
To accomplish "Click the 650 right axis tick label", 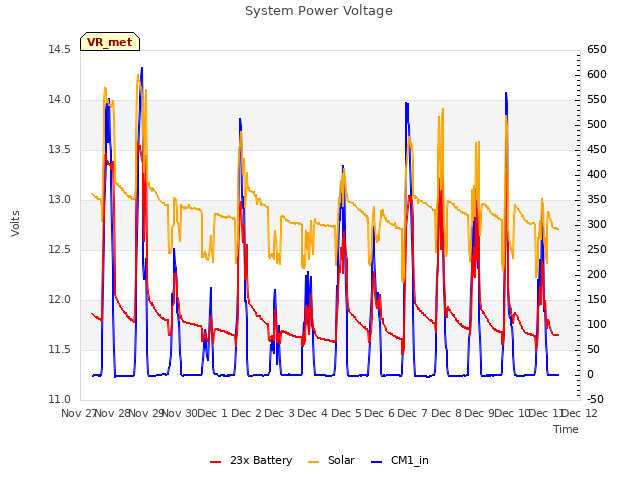I will pos(597,50).
